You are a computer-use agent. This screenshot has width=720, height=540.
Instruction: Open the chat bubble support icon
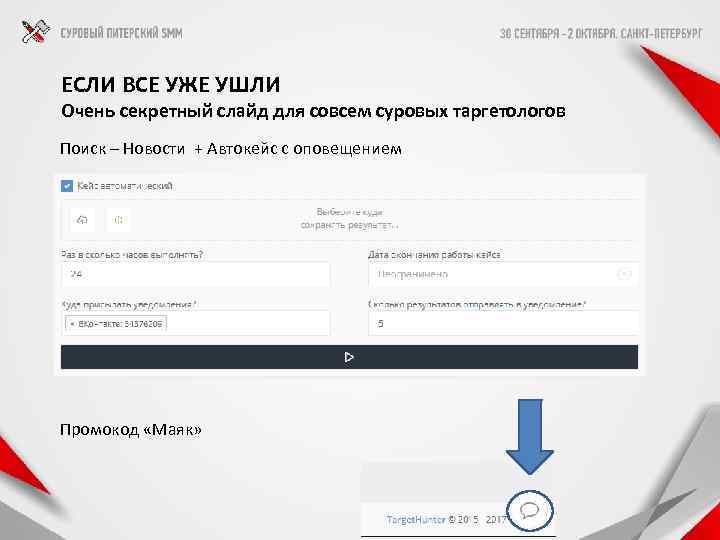point(530,510)
